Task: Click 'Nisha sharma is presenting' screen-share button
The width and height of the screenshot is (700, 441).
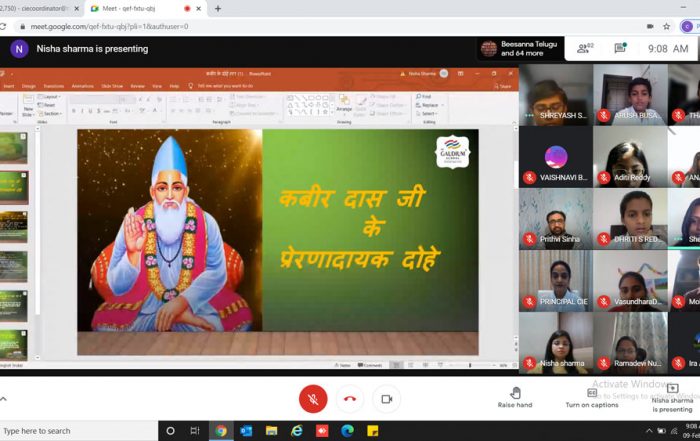Action: (x=672, y=398)
